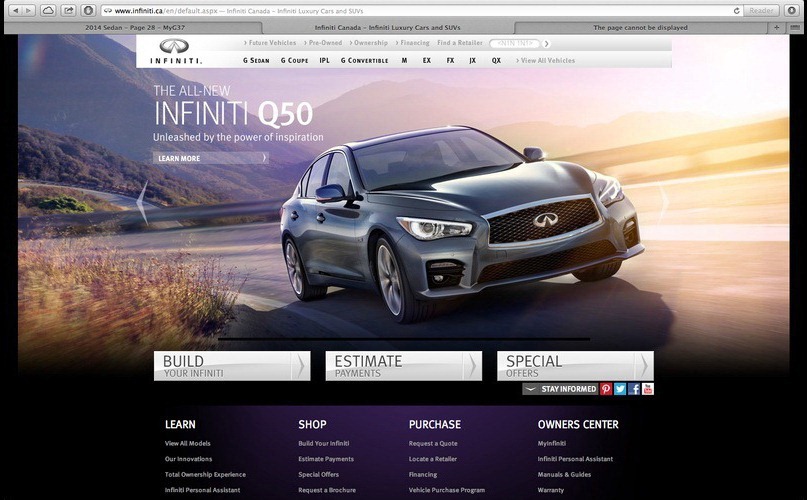Expand the Pre-Owned menu
Screen dimensions: 807x500
(323, 43)
